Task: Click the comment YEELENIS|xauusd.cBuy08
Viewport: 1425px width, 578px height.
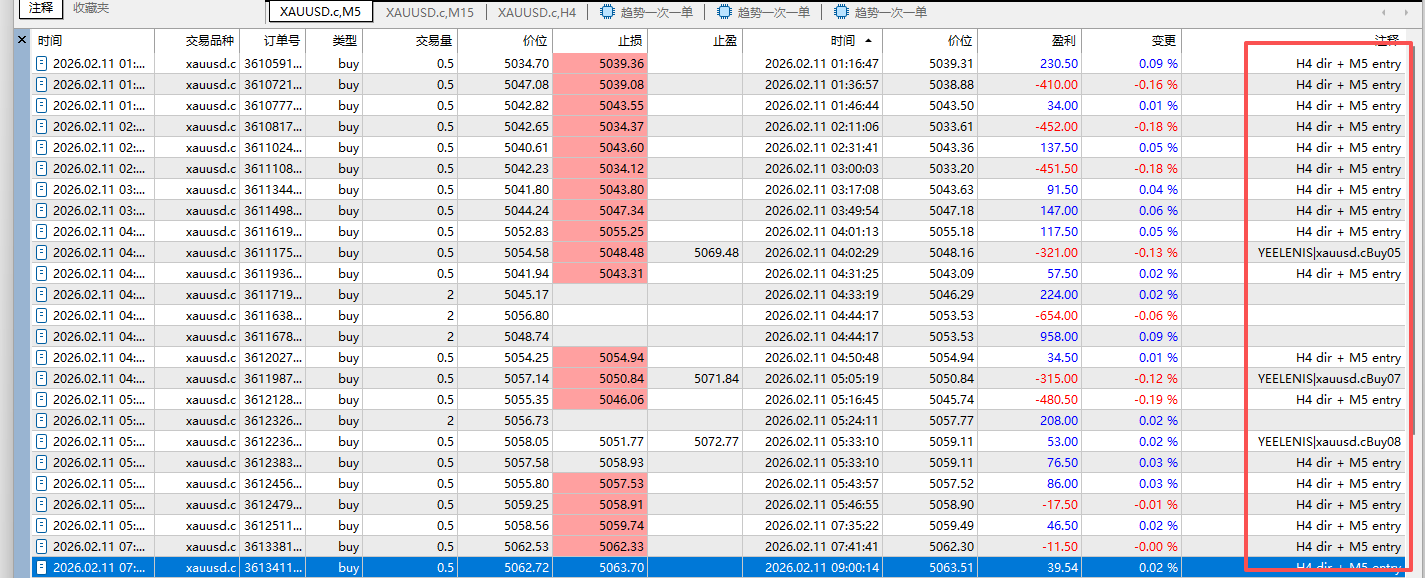Action: [1330, 441]
